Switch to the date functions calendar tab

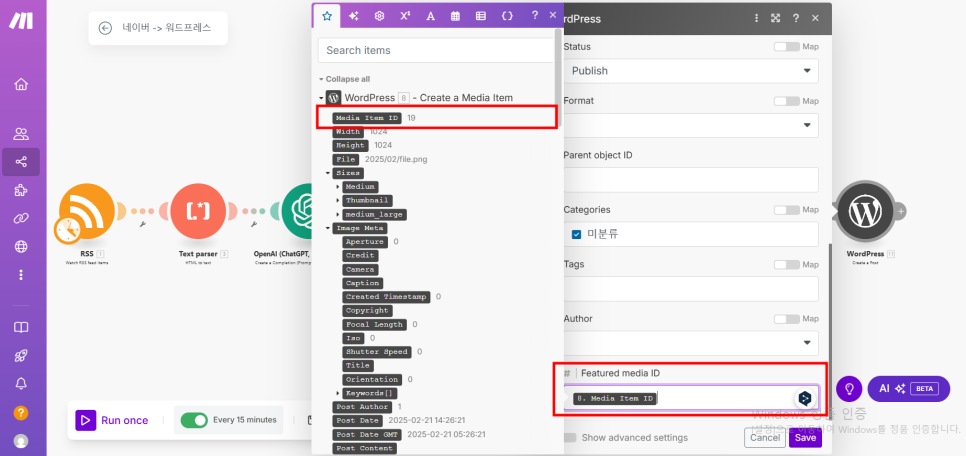(455, 16)
